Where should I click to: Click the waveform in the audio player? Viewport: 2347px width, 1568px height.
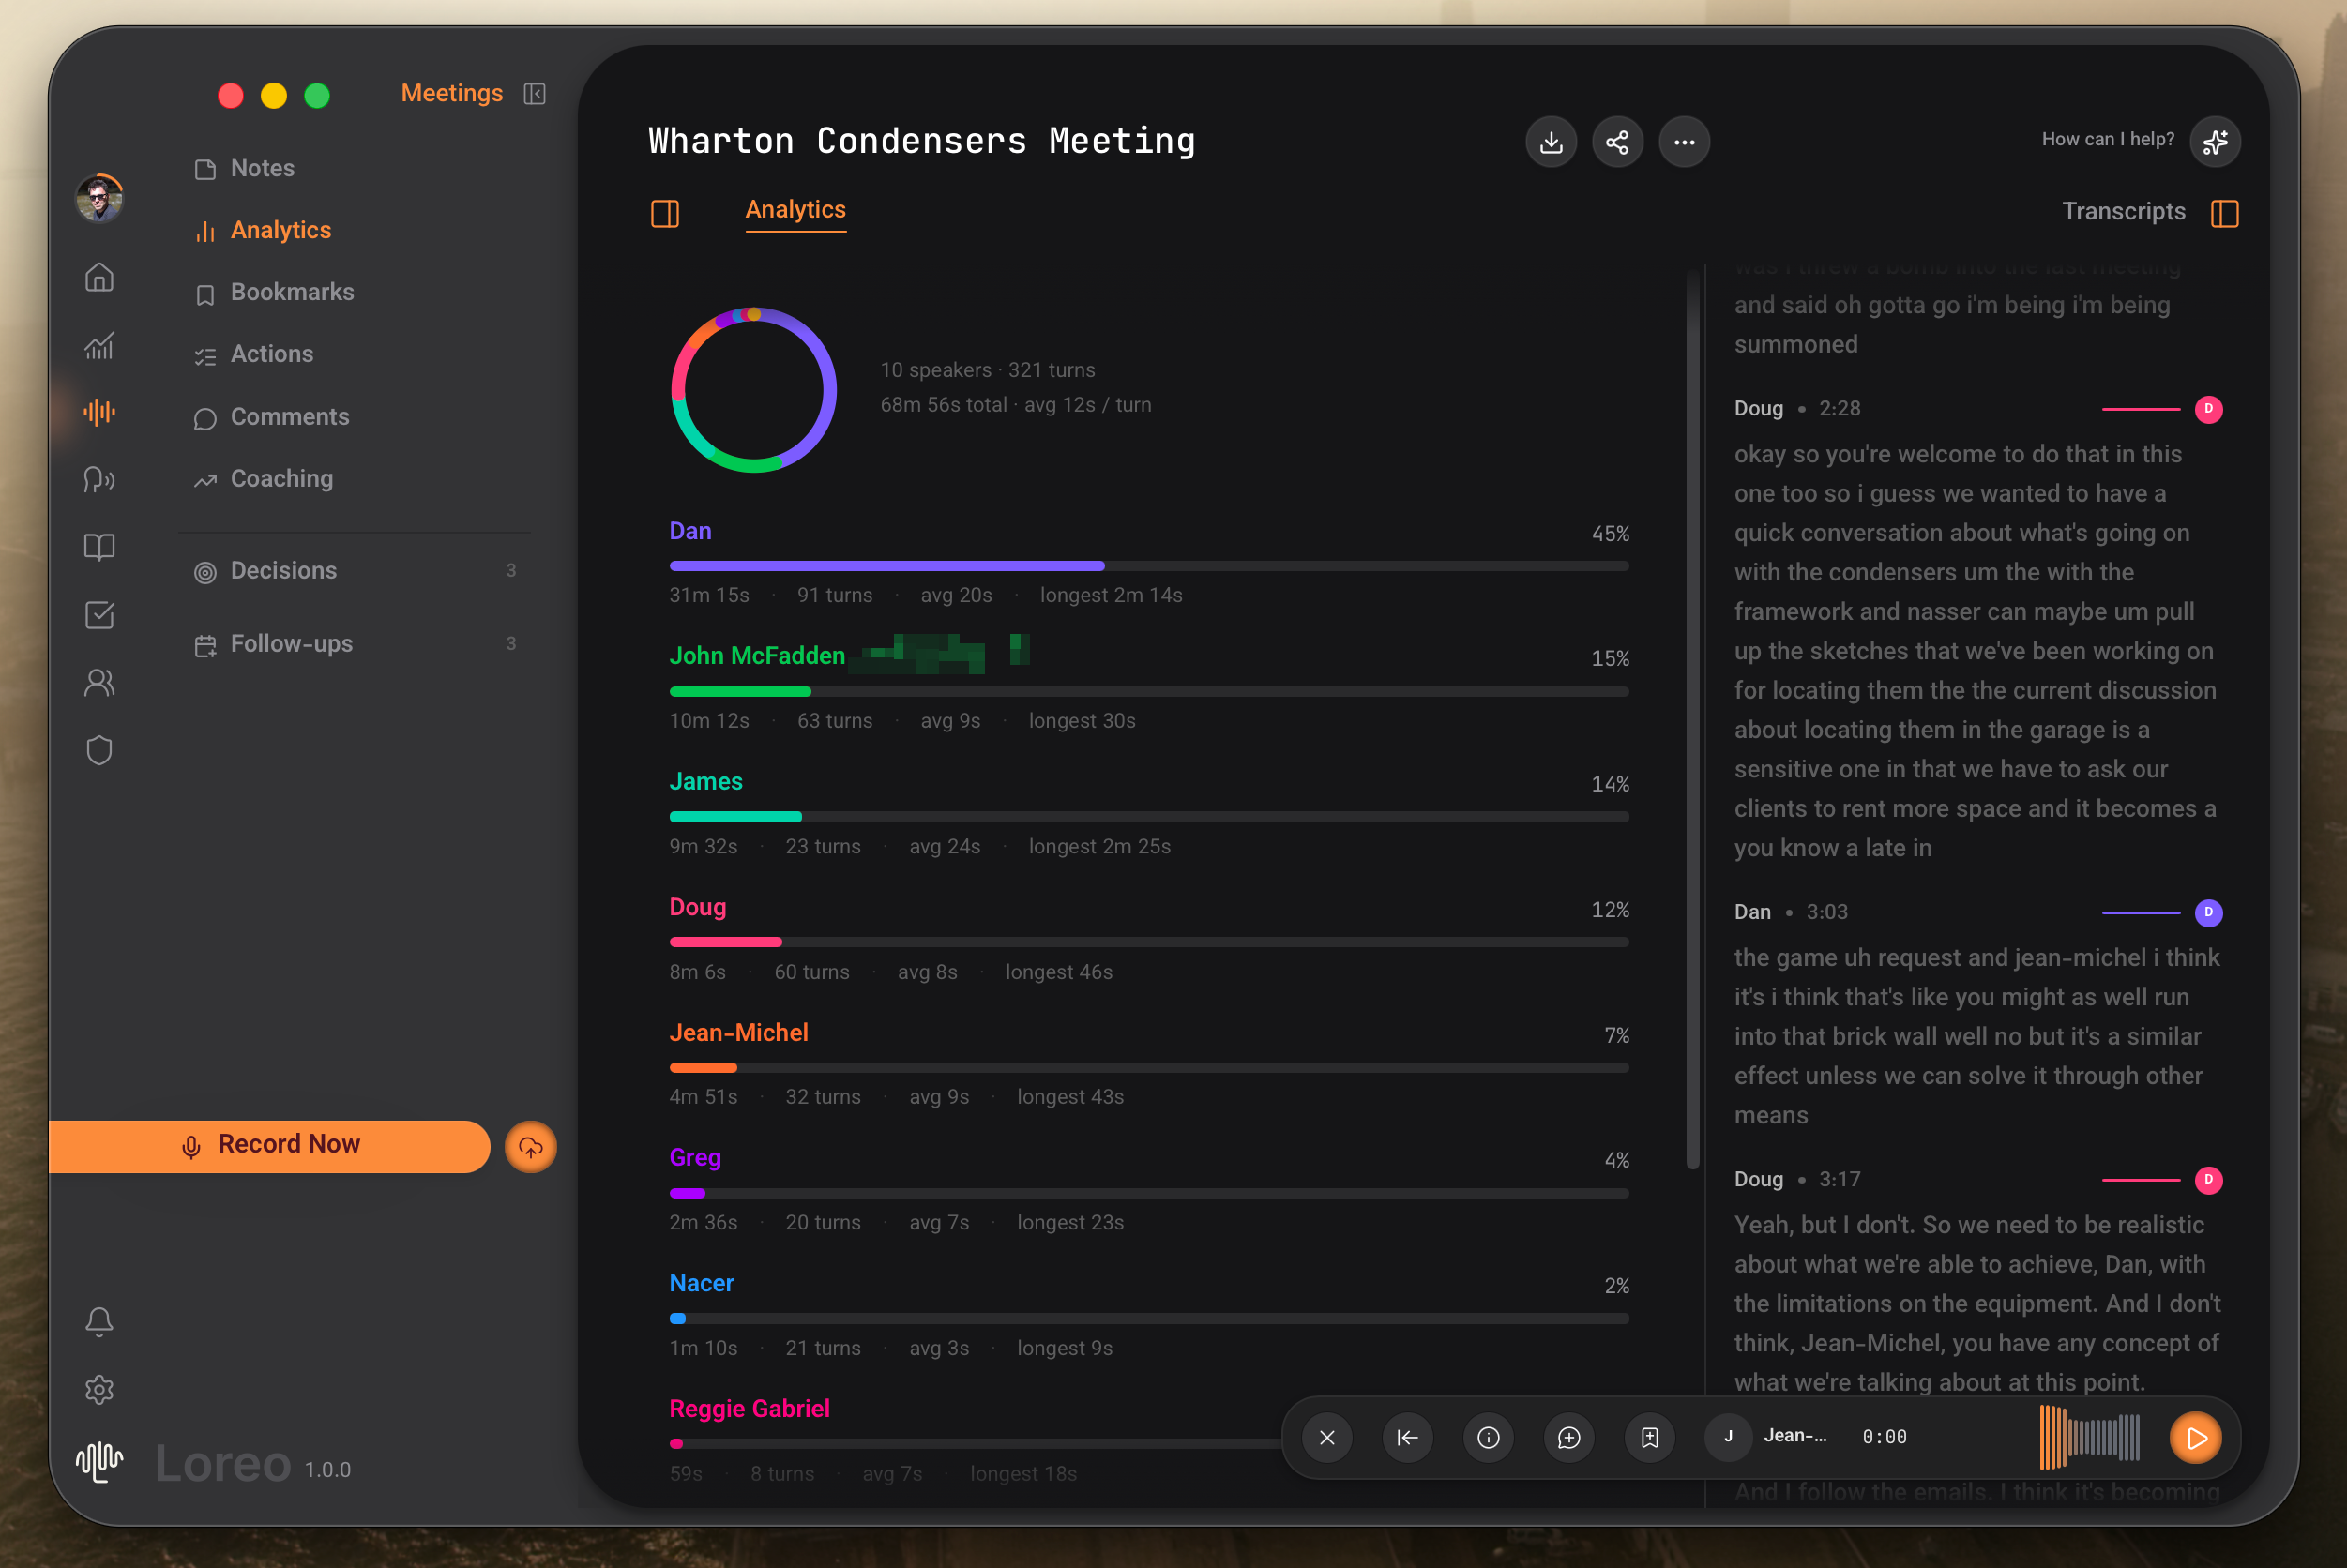[x=2089, y=1437]
